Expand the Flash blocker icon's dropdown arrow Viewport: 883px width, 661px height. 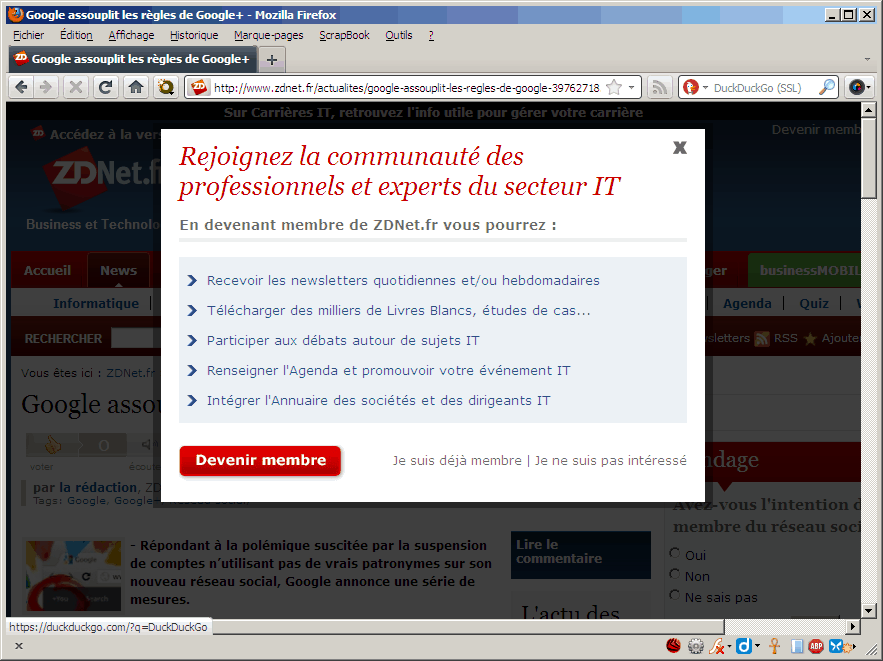coord(729,646)
